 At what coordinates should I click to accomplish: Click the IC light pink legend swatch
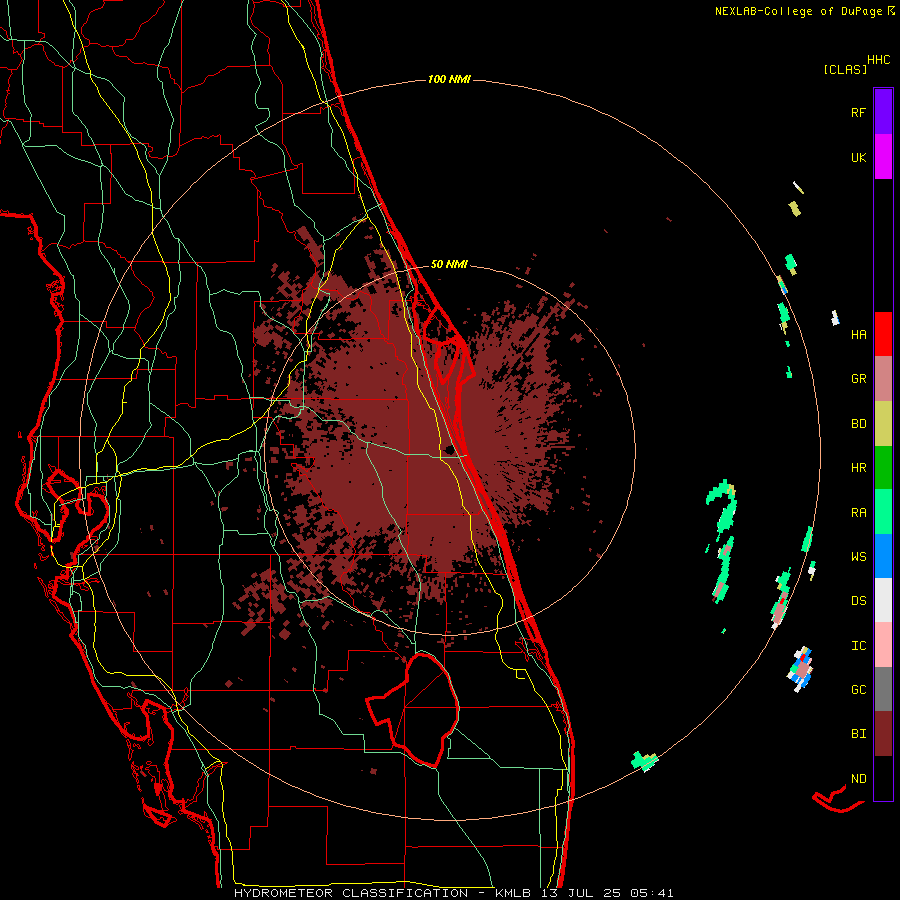(x=883, y=645)
